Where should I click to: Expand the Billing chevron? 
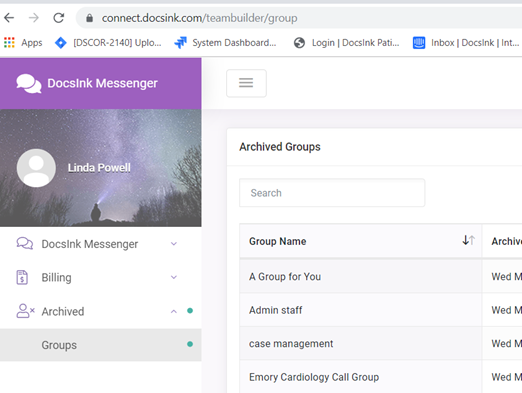pyautogui.click(x=174, y=277)
